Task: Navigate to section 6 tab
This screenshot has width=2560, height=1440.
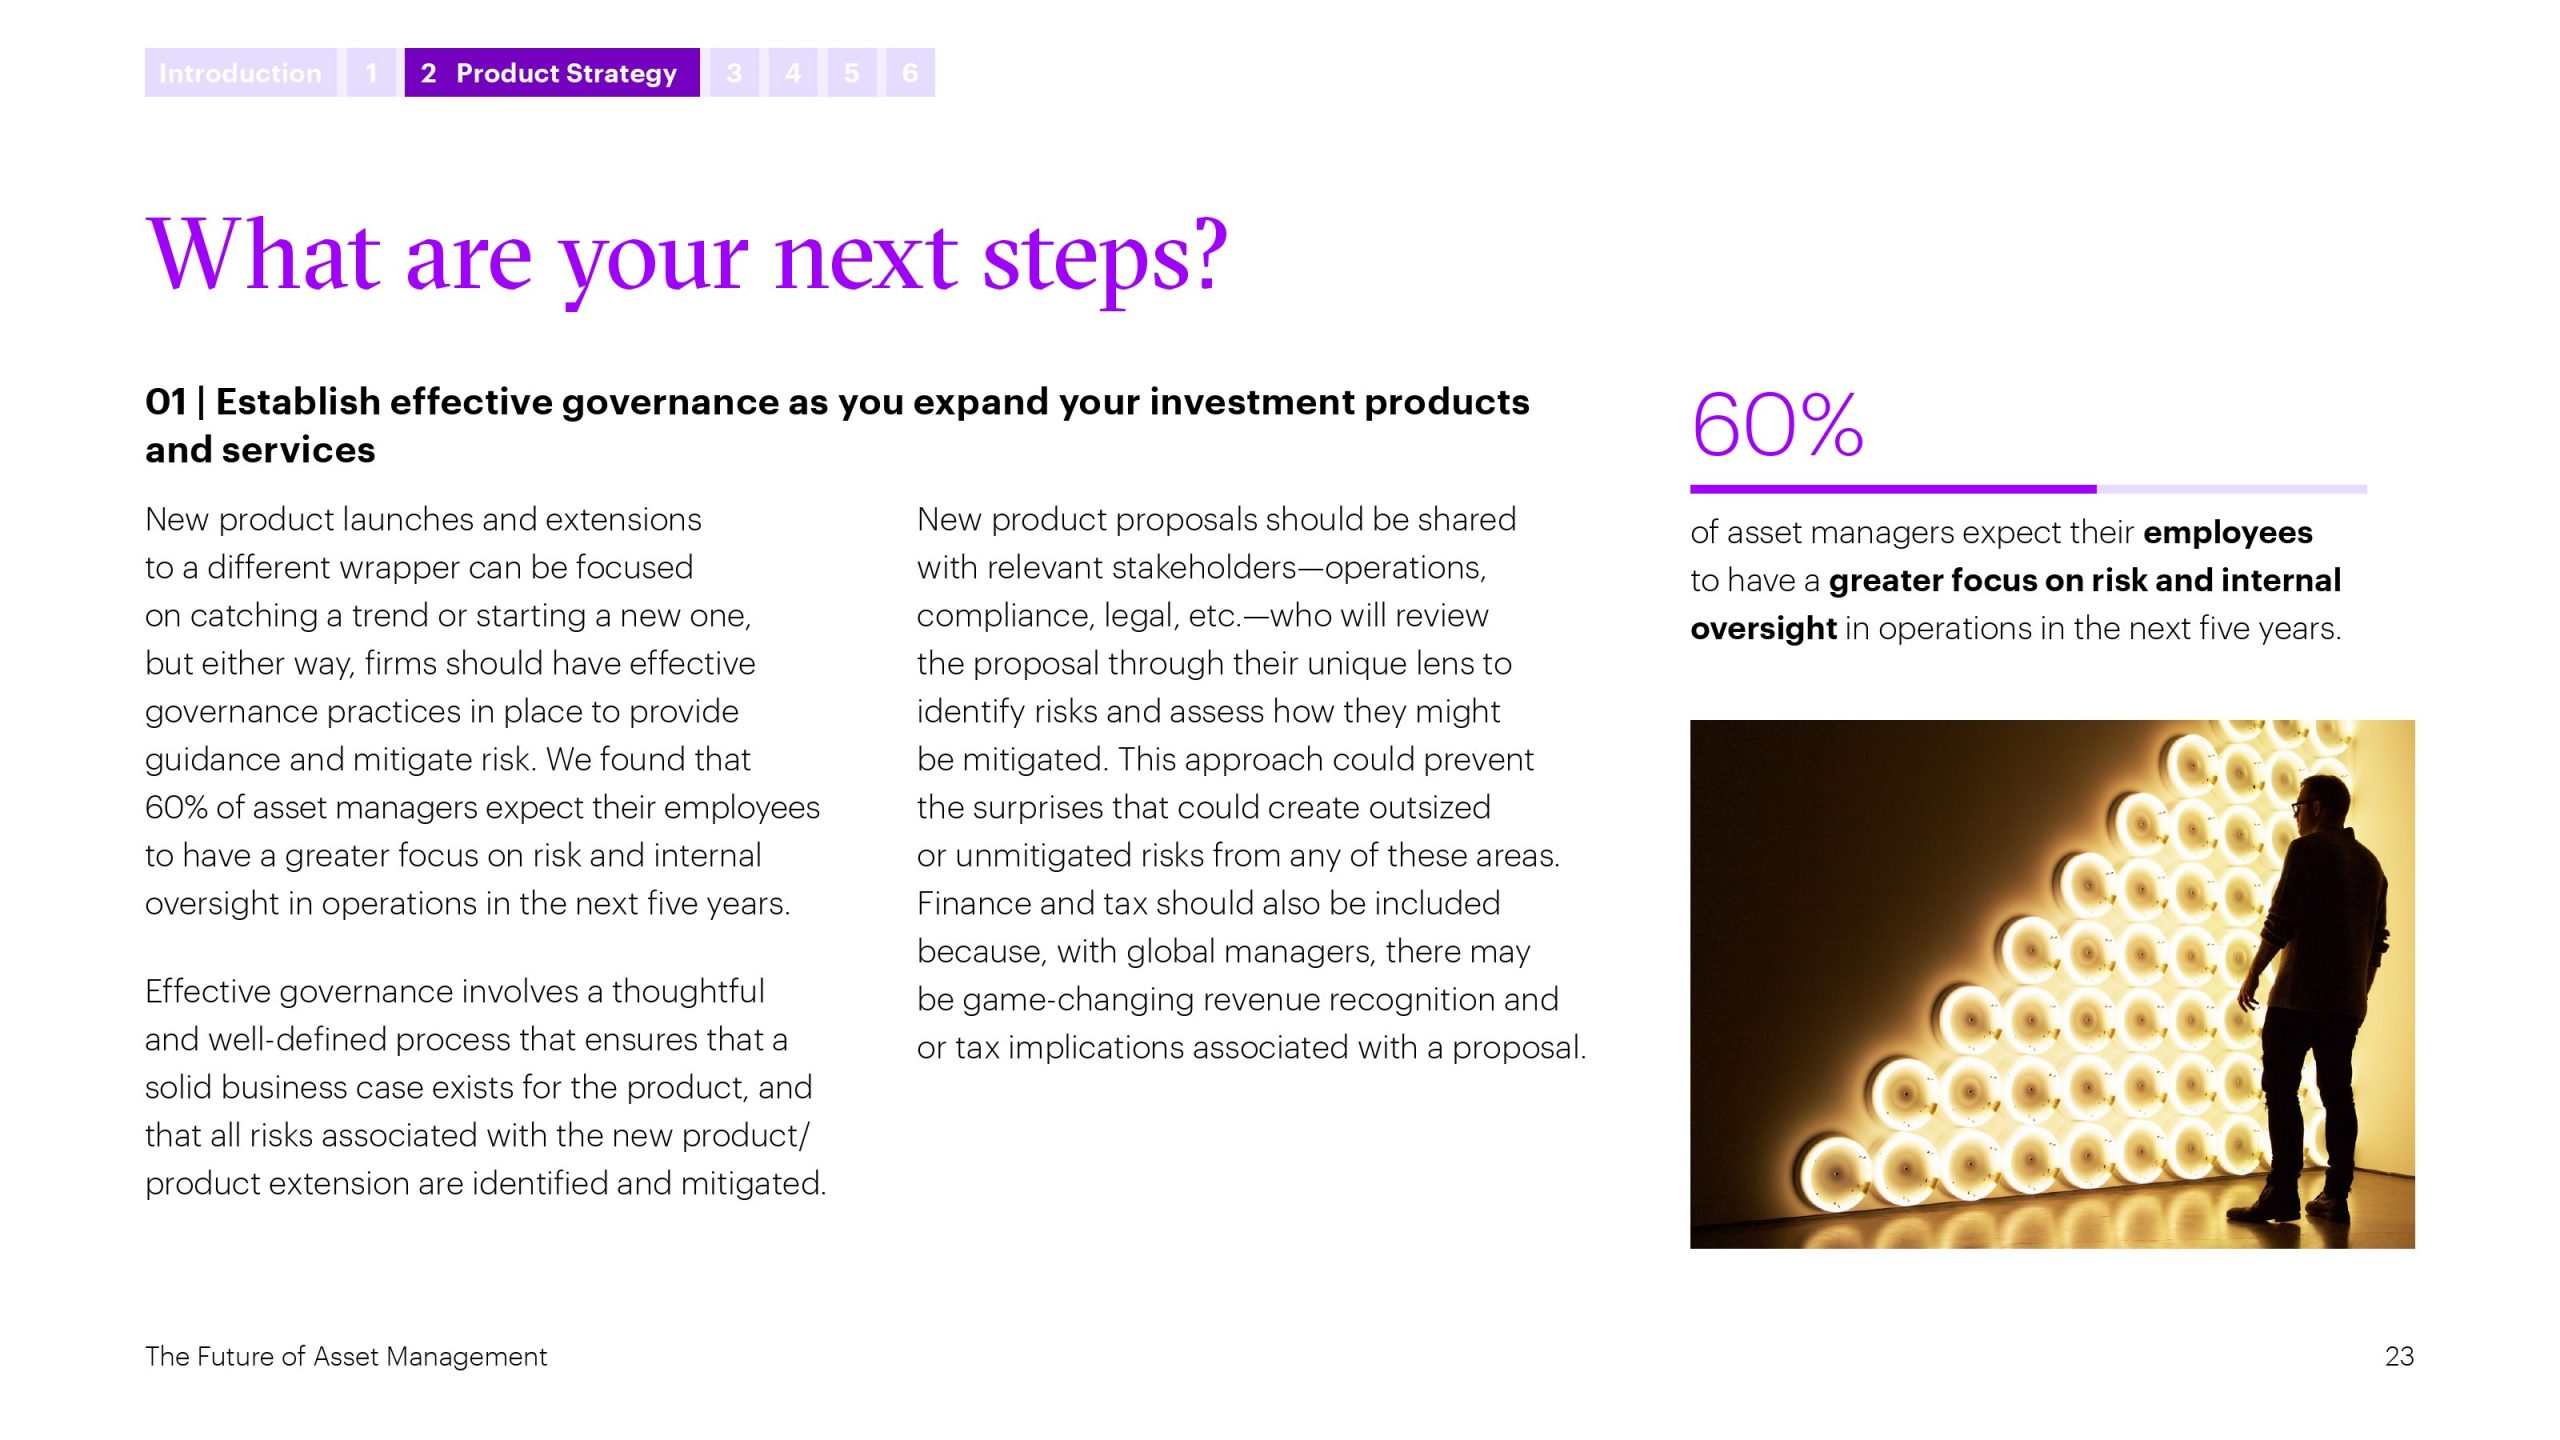Action: (910, 73)
